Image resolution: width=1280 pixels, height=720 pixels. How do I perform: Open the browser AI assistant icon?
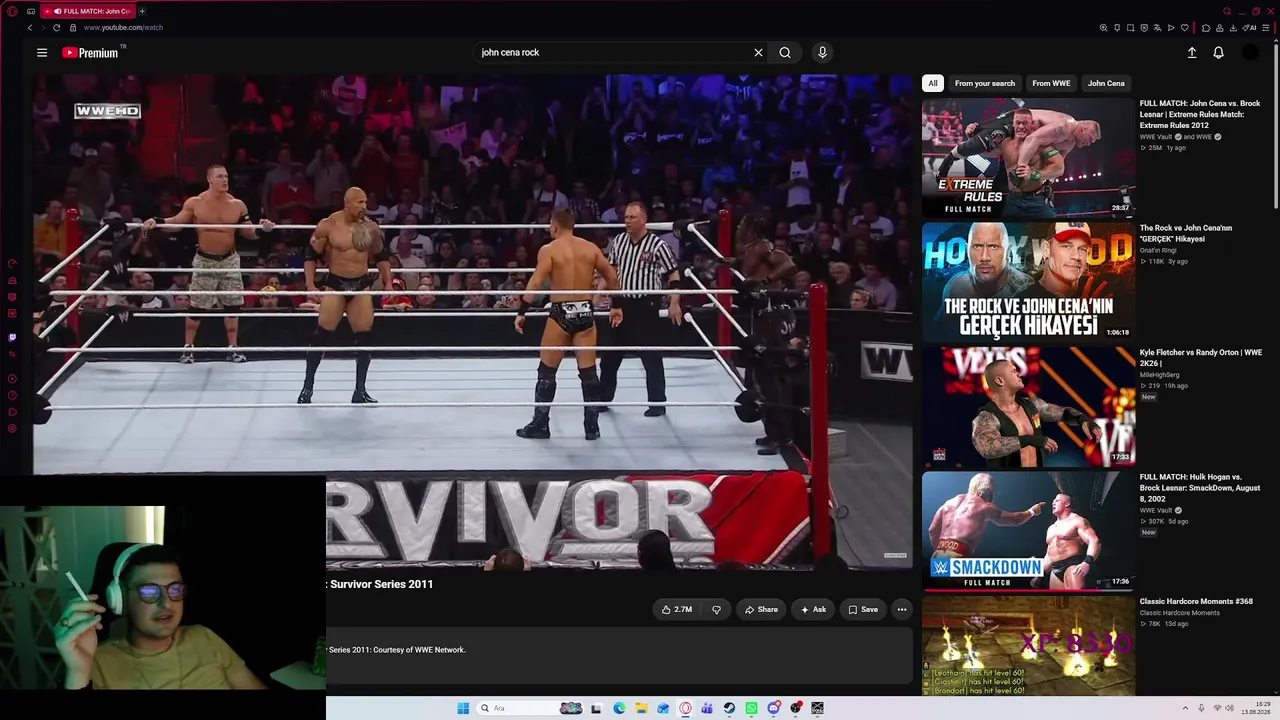pos(1251,28)
